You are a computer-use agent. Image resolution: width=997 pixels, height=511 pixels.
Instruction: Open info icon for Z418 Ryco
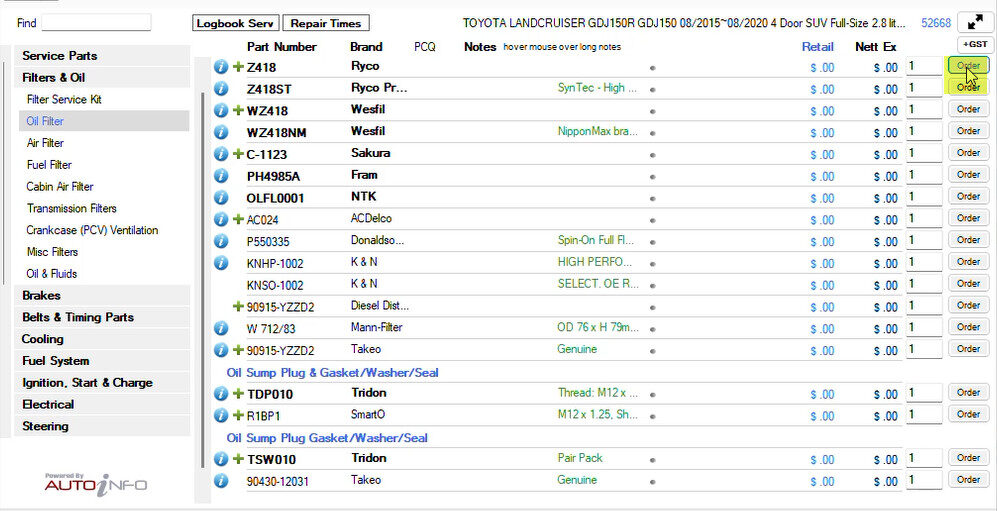click(221, 67)
